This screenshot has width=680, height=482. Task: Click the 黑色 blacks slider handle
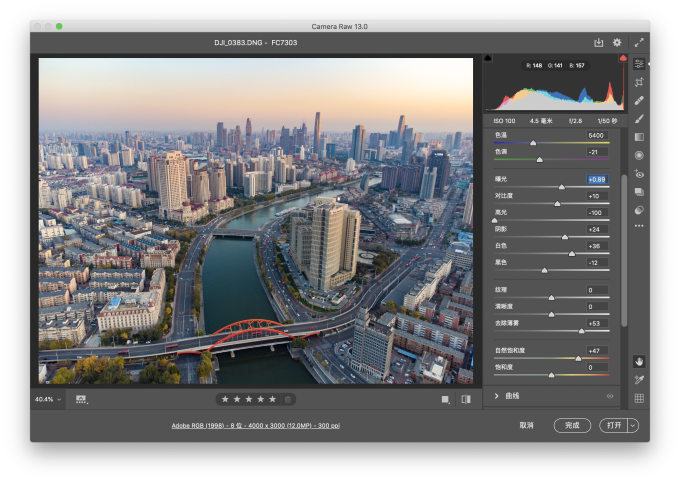(544, 270)
